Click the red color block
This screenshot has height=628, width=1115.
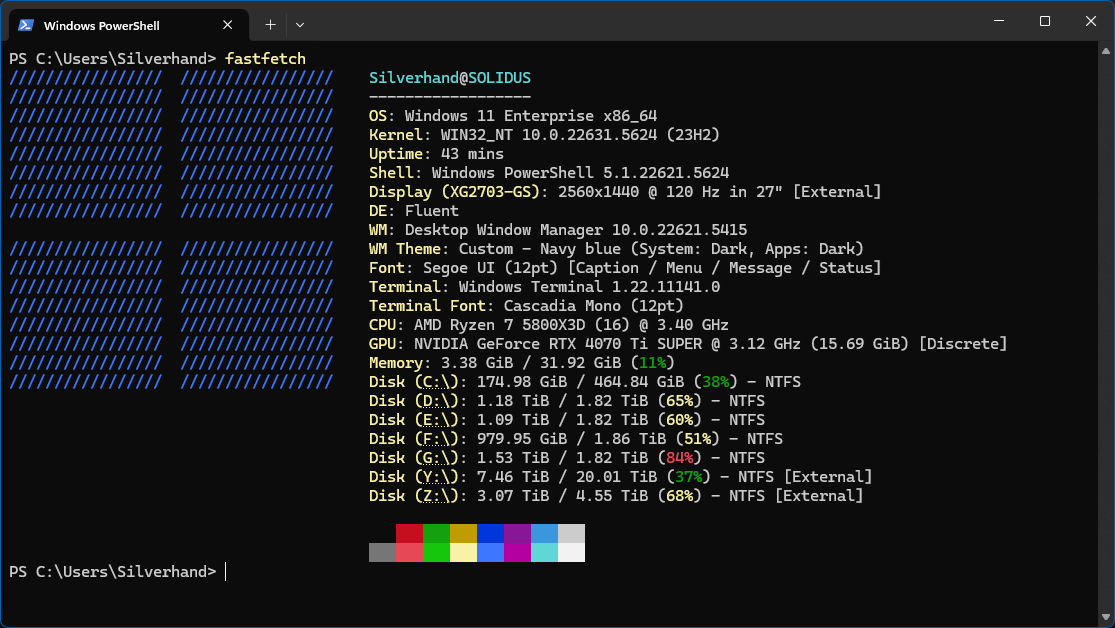(x=410, y=533)
